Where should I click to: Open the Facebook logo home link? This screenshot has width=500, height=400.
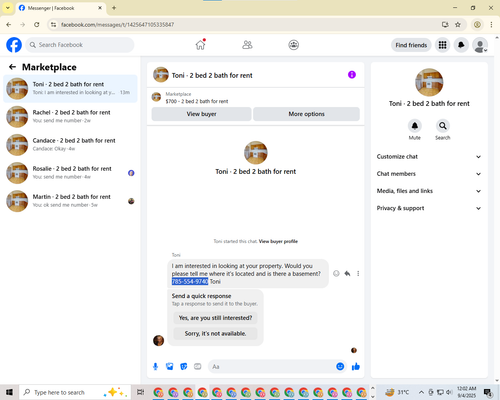(x=14, y=45)
